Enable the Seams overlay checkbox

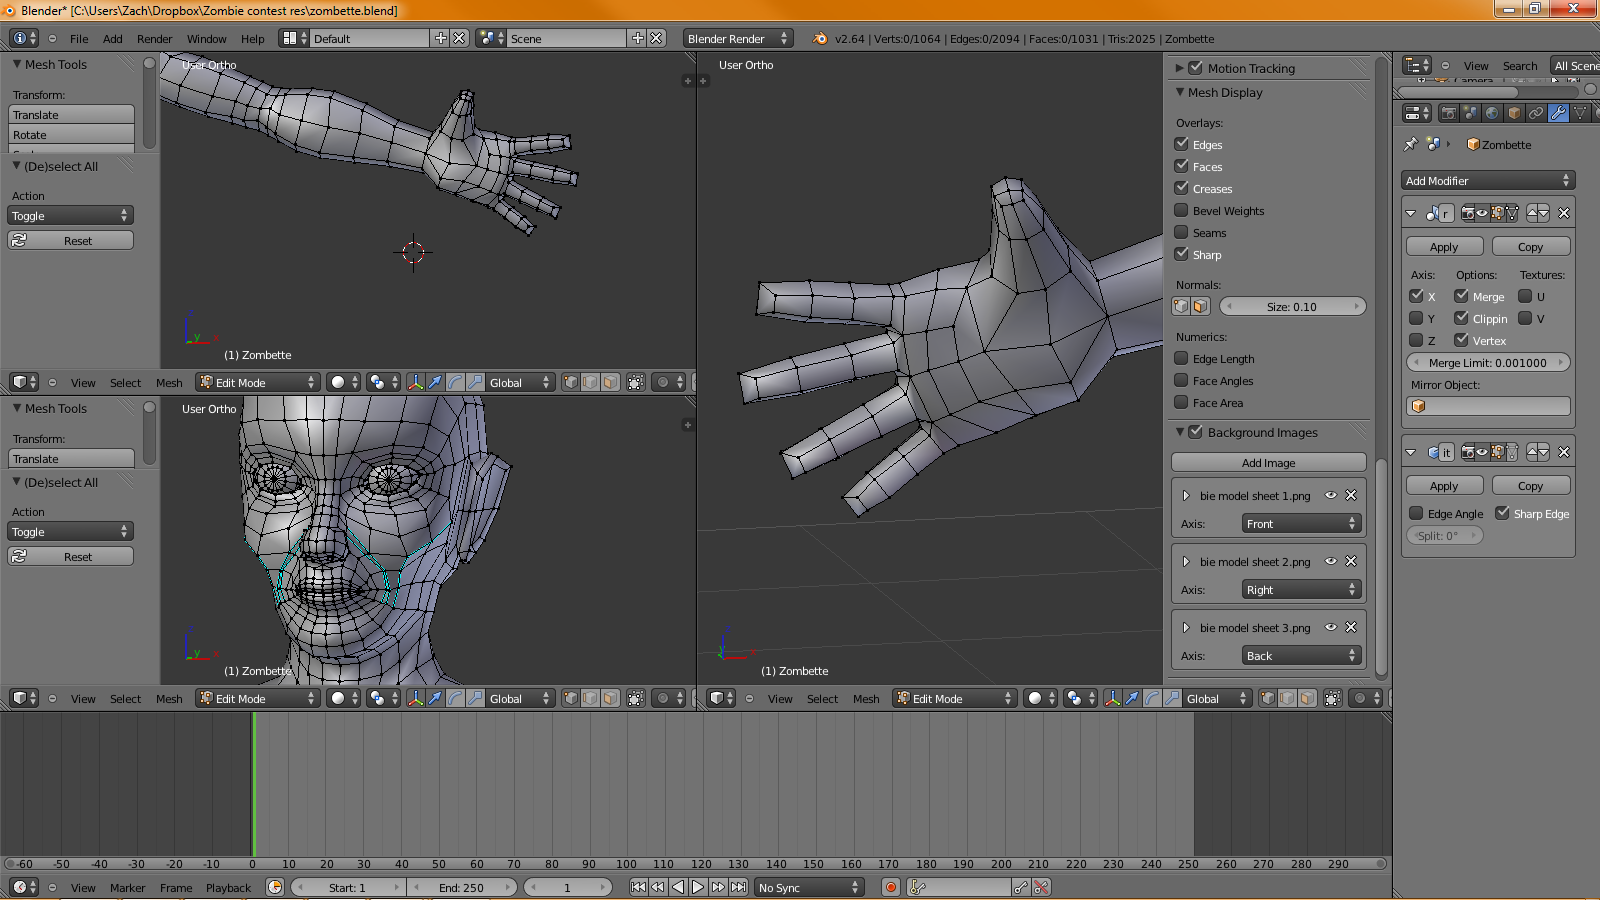point(1181,232)
